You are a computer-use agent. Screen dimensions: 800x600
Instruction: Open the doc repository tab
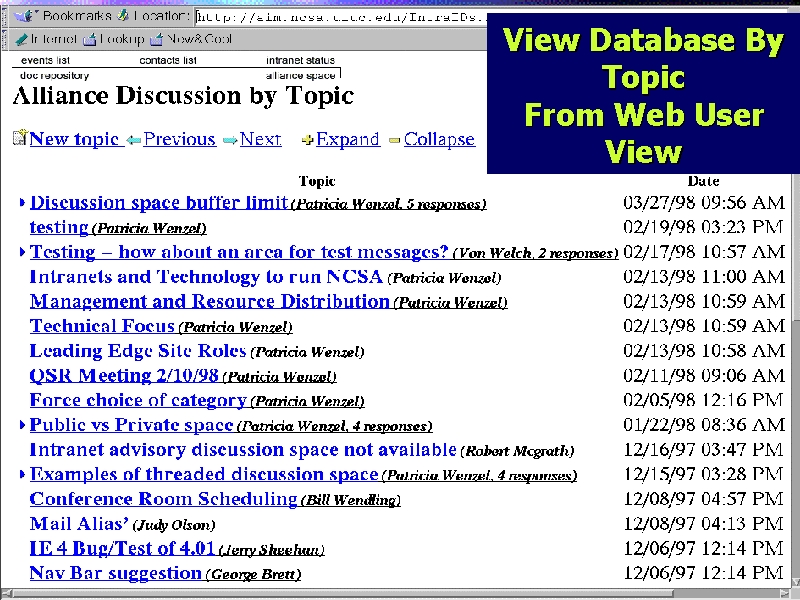pyautogui.click(x=55, y=76)
